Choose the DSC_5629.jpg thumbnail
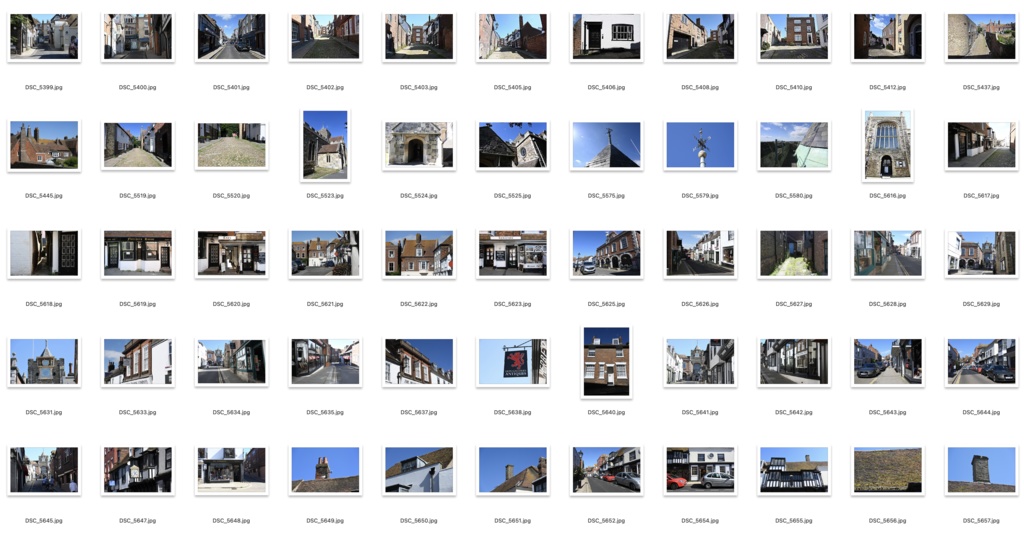The width and height of the screenshot is (1024, 533). 981,253
